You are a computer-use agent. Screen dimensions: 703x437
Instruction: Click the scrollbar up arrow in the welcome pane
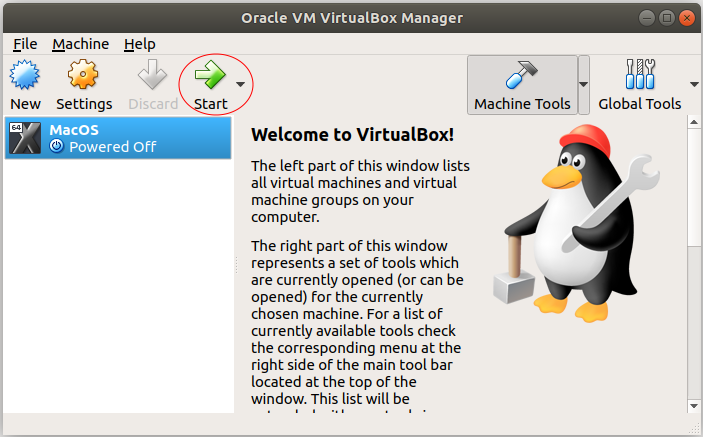point(692,123)
